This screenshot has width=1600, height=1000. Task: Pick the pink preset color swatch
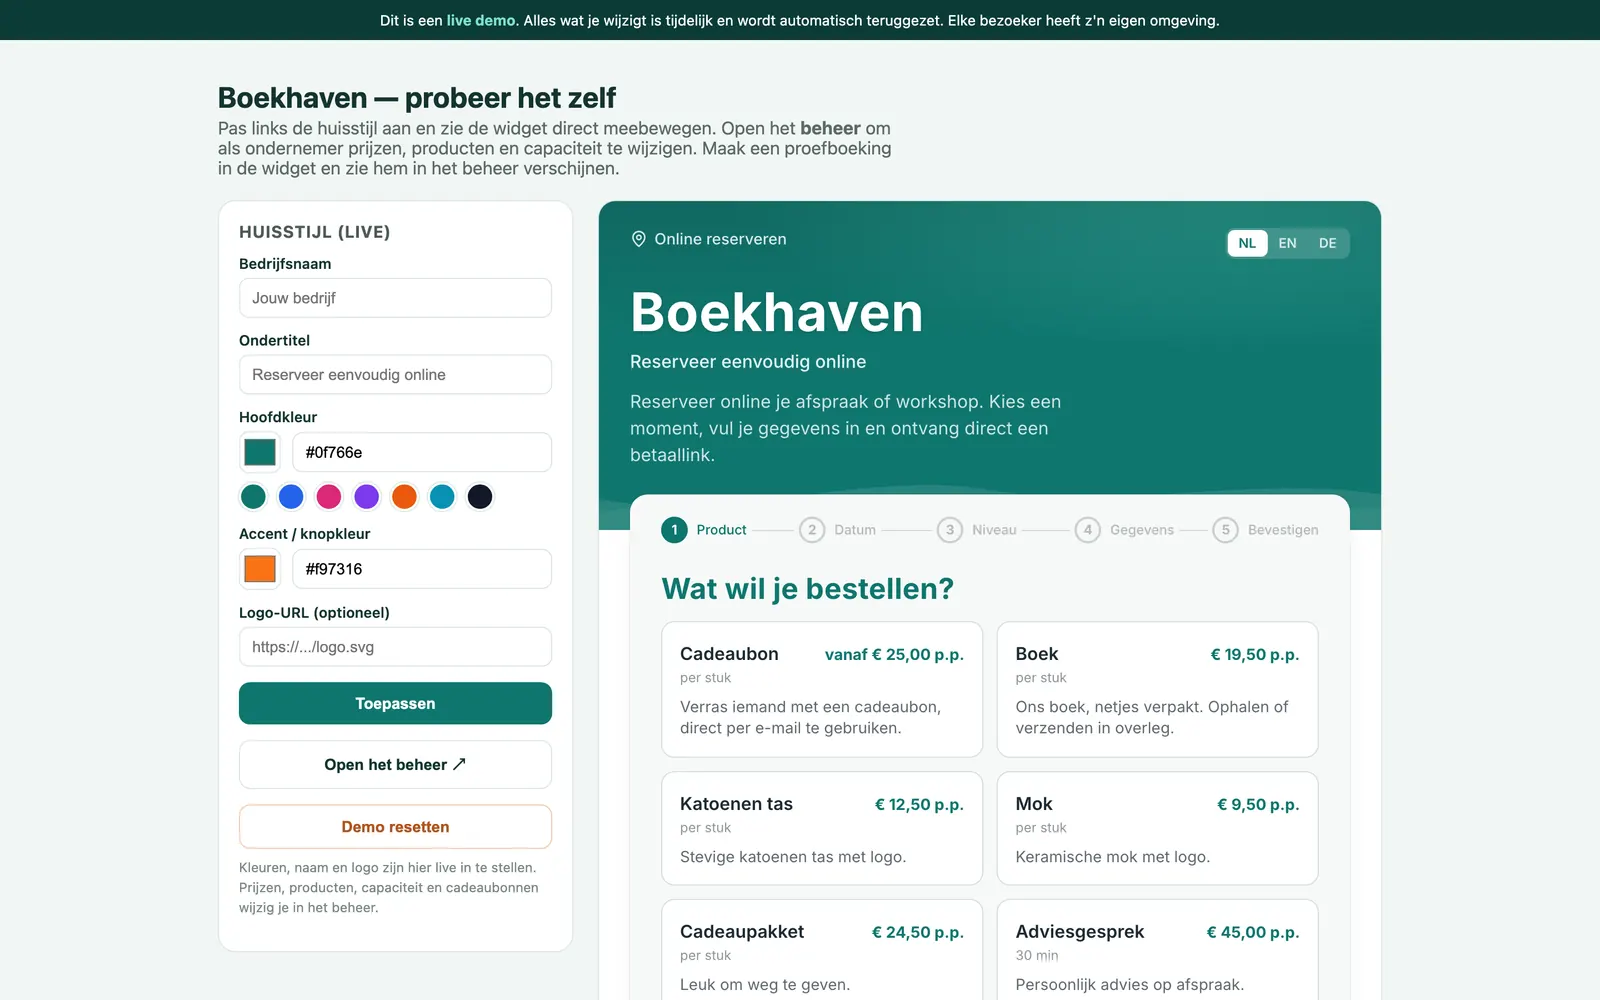coord(329,496)
